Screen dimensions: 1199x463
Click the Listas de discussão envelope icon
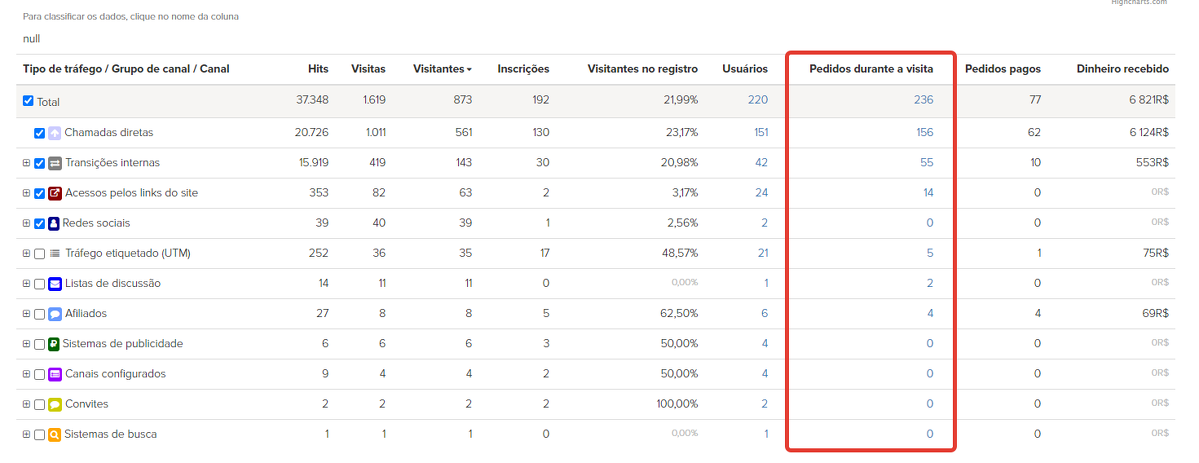55,284
